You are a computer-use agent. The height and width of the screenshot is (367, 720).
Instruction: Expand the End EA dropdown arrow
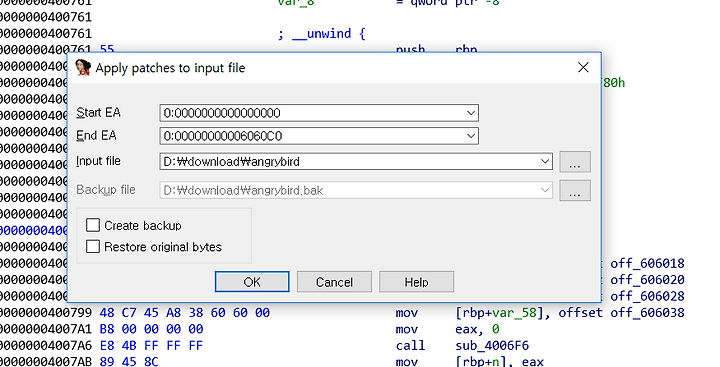click(471, 136)
